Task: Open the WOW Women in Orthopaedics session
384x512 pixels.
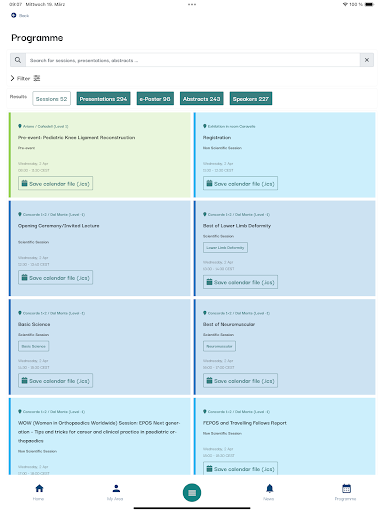Action: click(99, 432)
